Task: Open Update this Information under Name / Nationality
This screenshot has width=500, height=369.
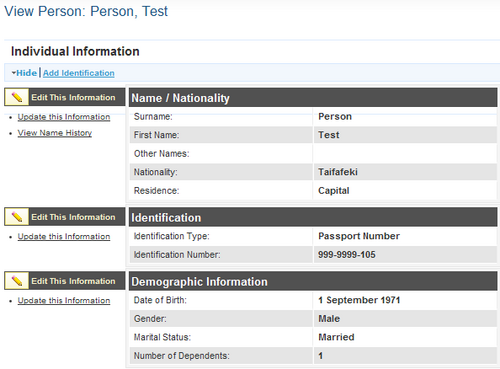Action: [x=64, y=117]
